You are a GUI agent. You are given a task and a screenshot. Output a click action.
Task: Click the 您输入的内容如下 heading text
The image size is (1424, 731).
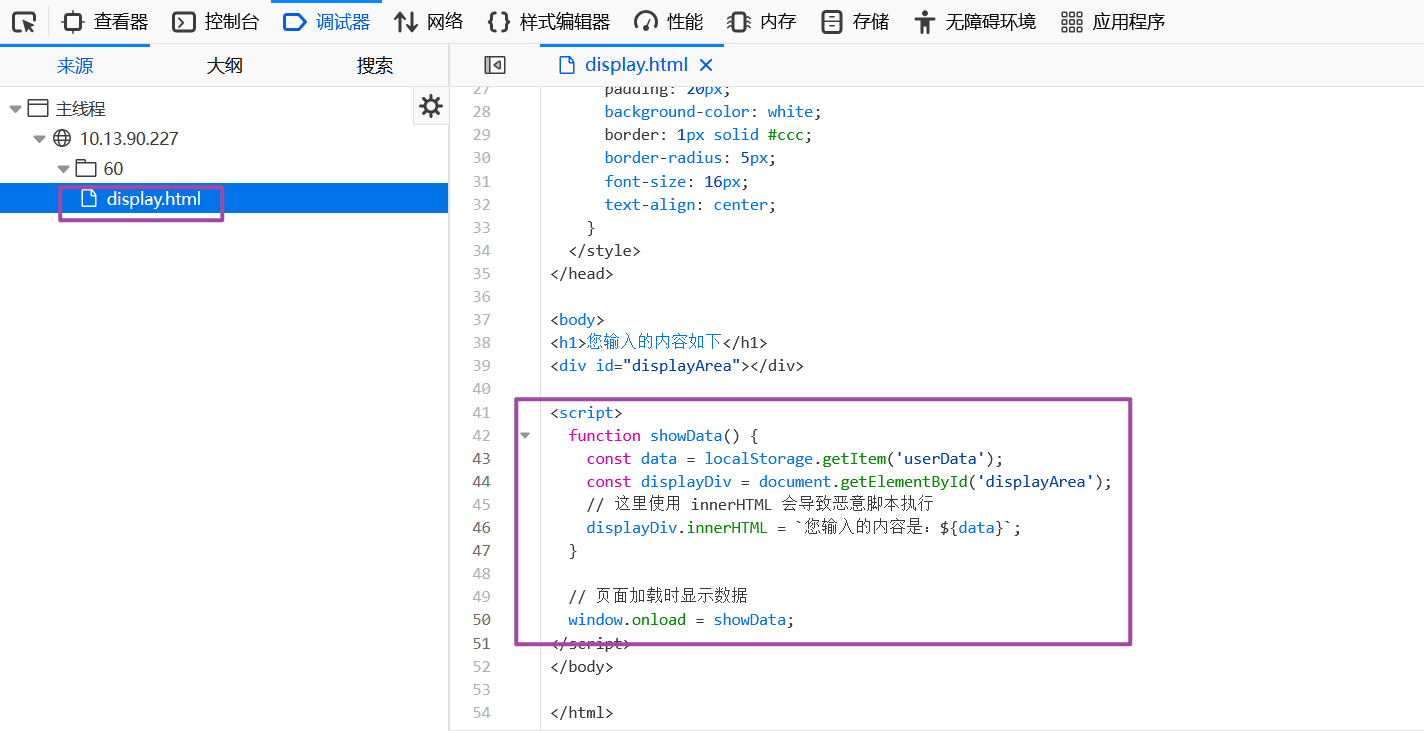pyautogui.click(x=654, y=343)
